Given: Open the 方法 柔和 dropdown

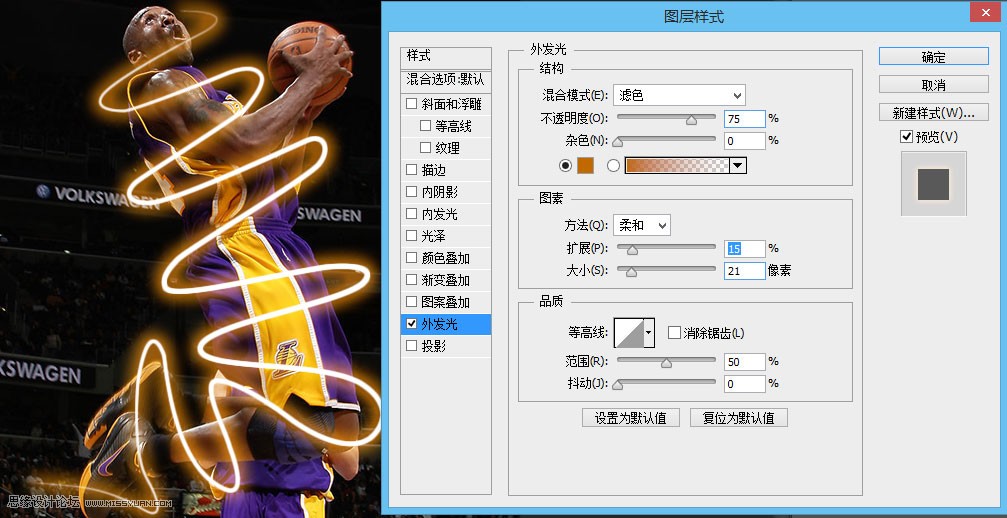Looking at the screenshot, I should tap(642, 225).
